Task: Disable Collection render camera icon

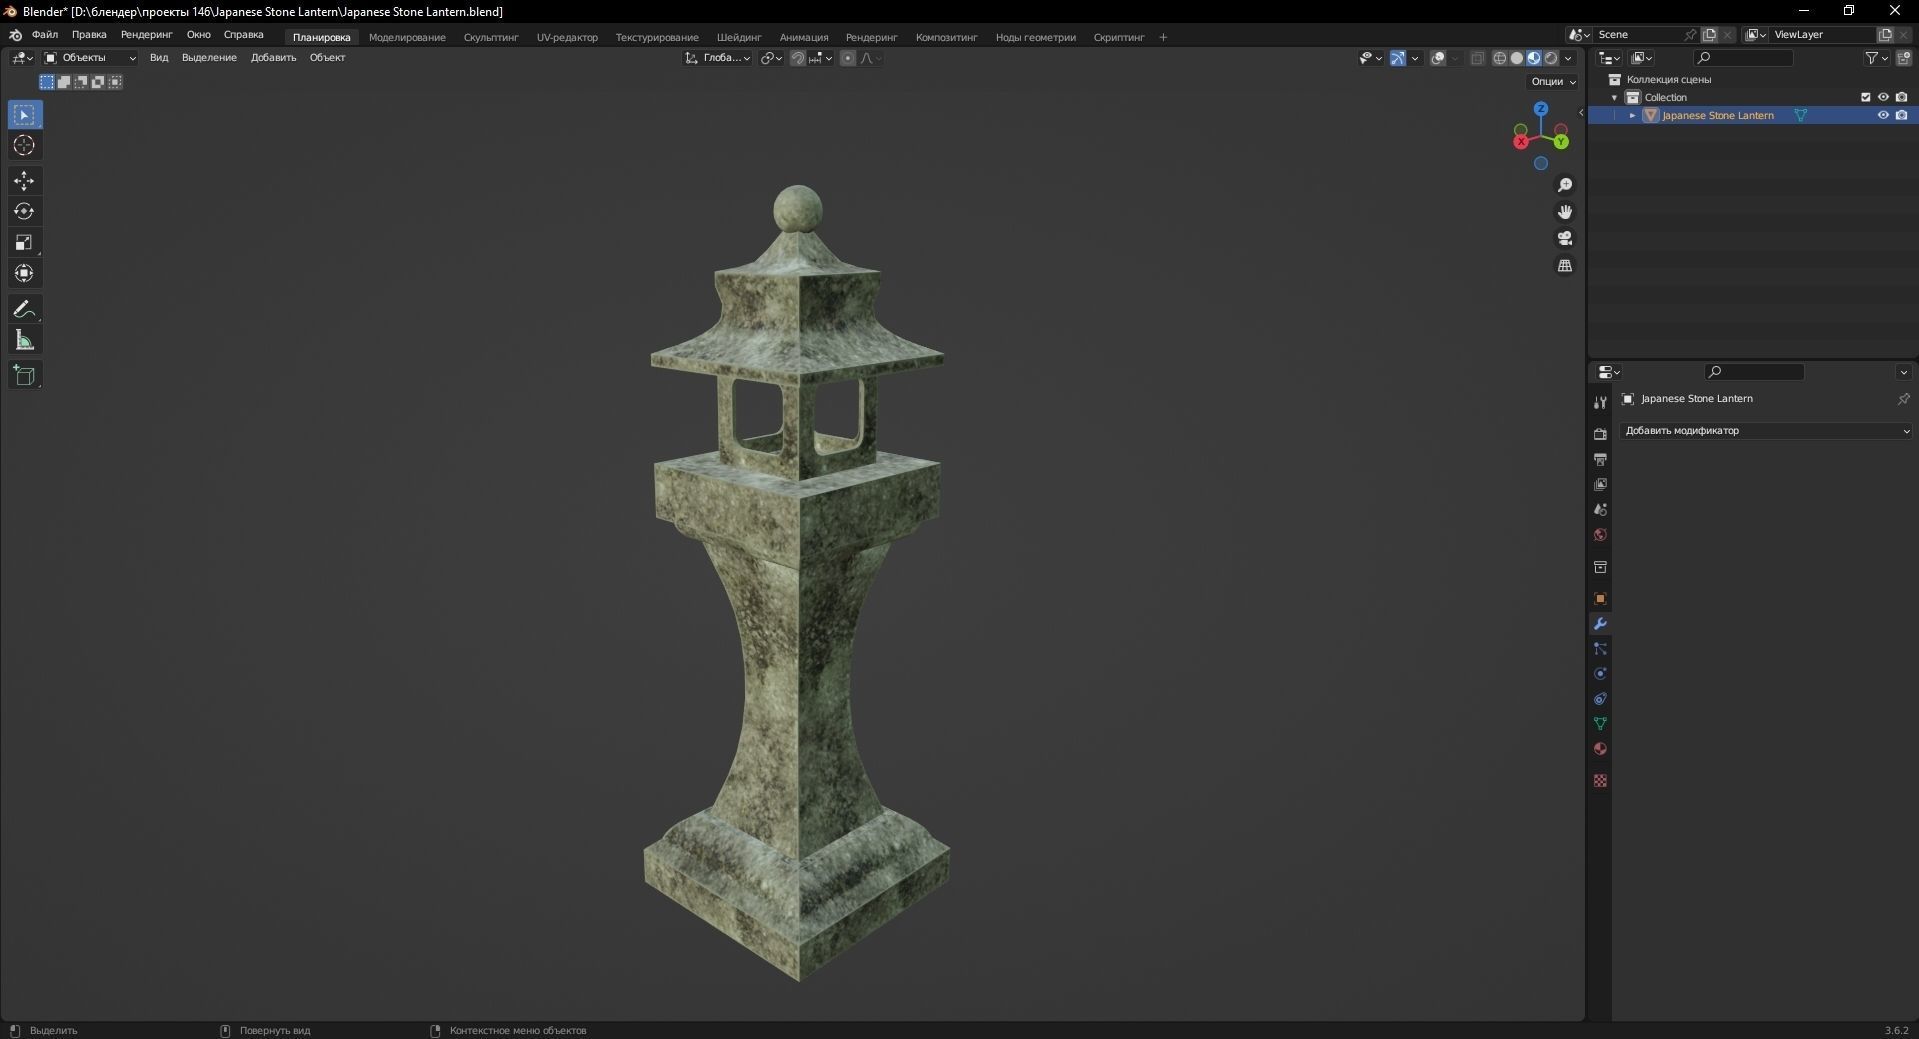Action: tap(1902, 97)
